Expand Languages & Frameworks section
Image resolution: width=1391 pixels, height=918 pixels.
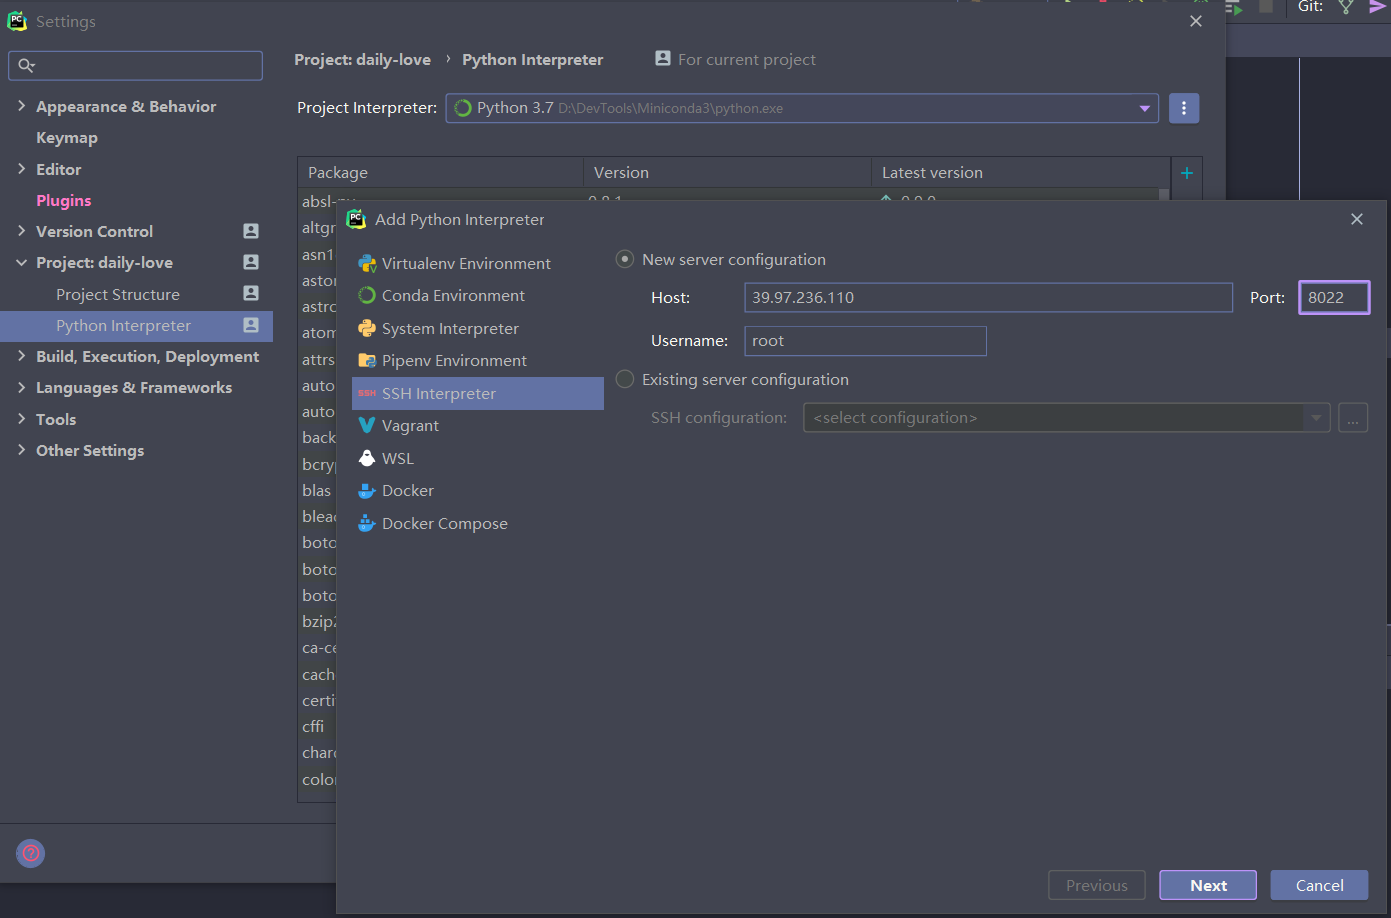(21, 387)
